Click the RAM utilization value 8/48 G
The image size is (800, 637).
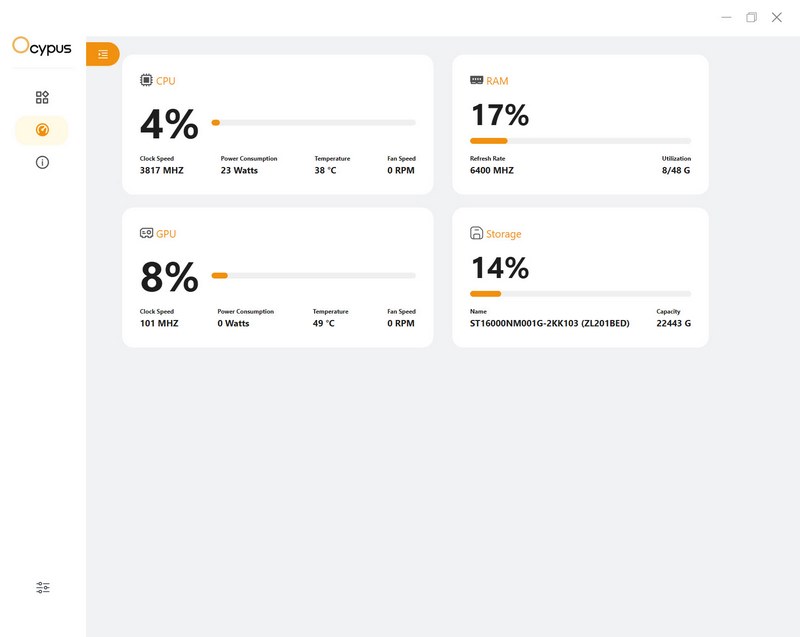676,171
